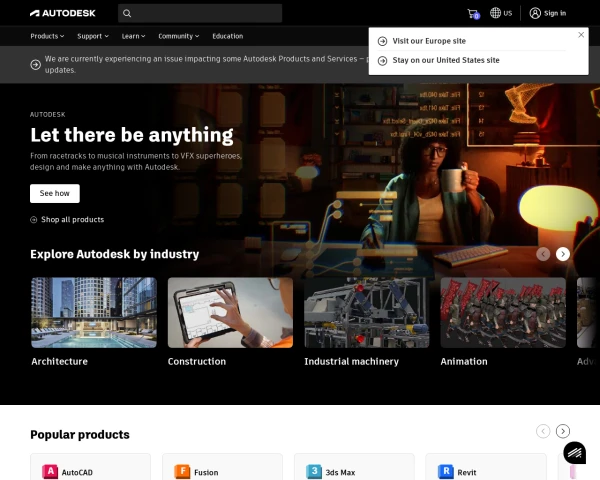
Task: Select Visit our Europe site
Action: (429, 41)
